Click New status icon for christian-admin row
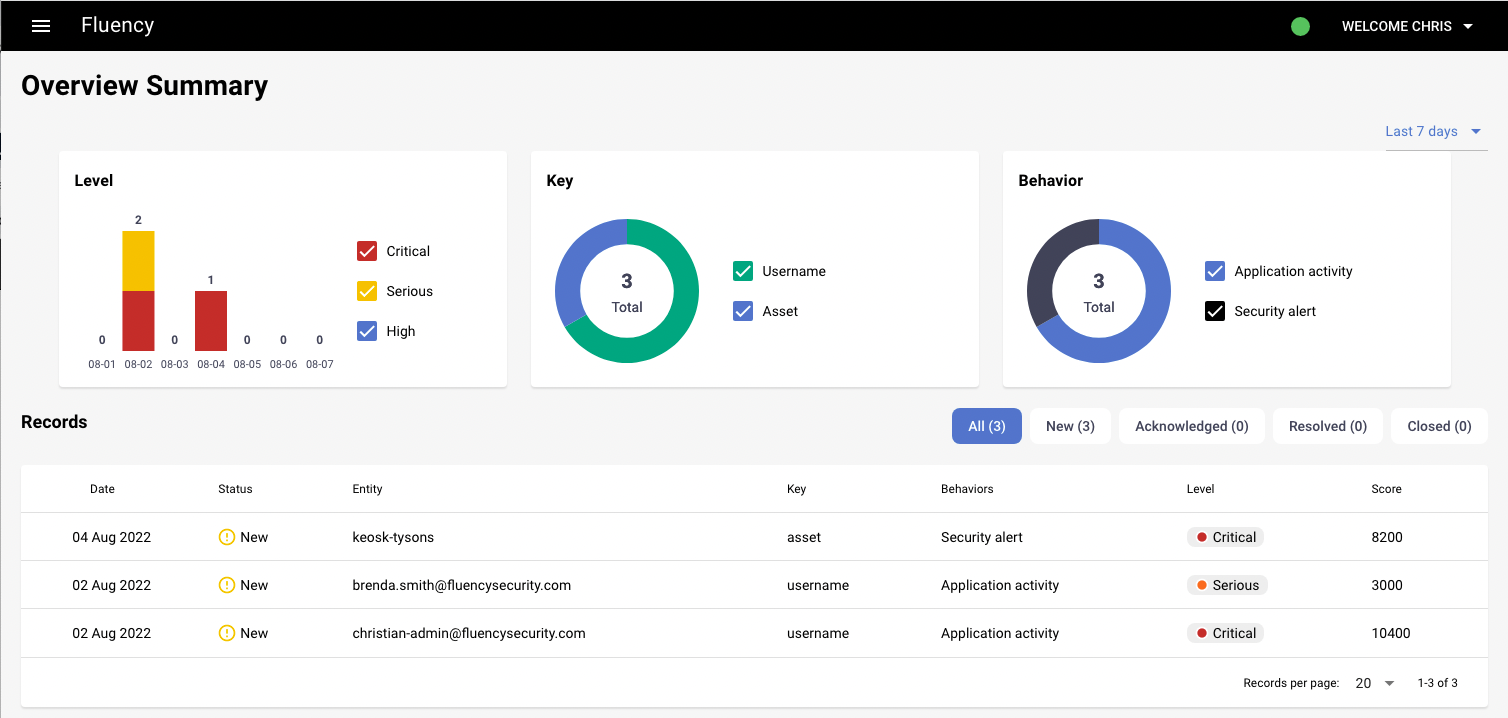Viewport: 1508px width, 718px height. [227, 633]
